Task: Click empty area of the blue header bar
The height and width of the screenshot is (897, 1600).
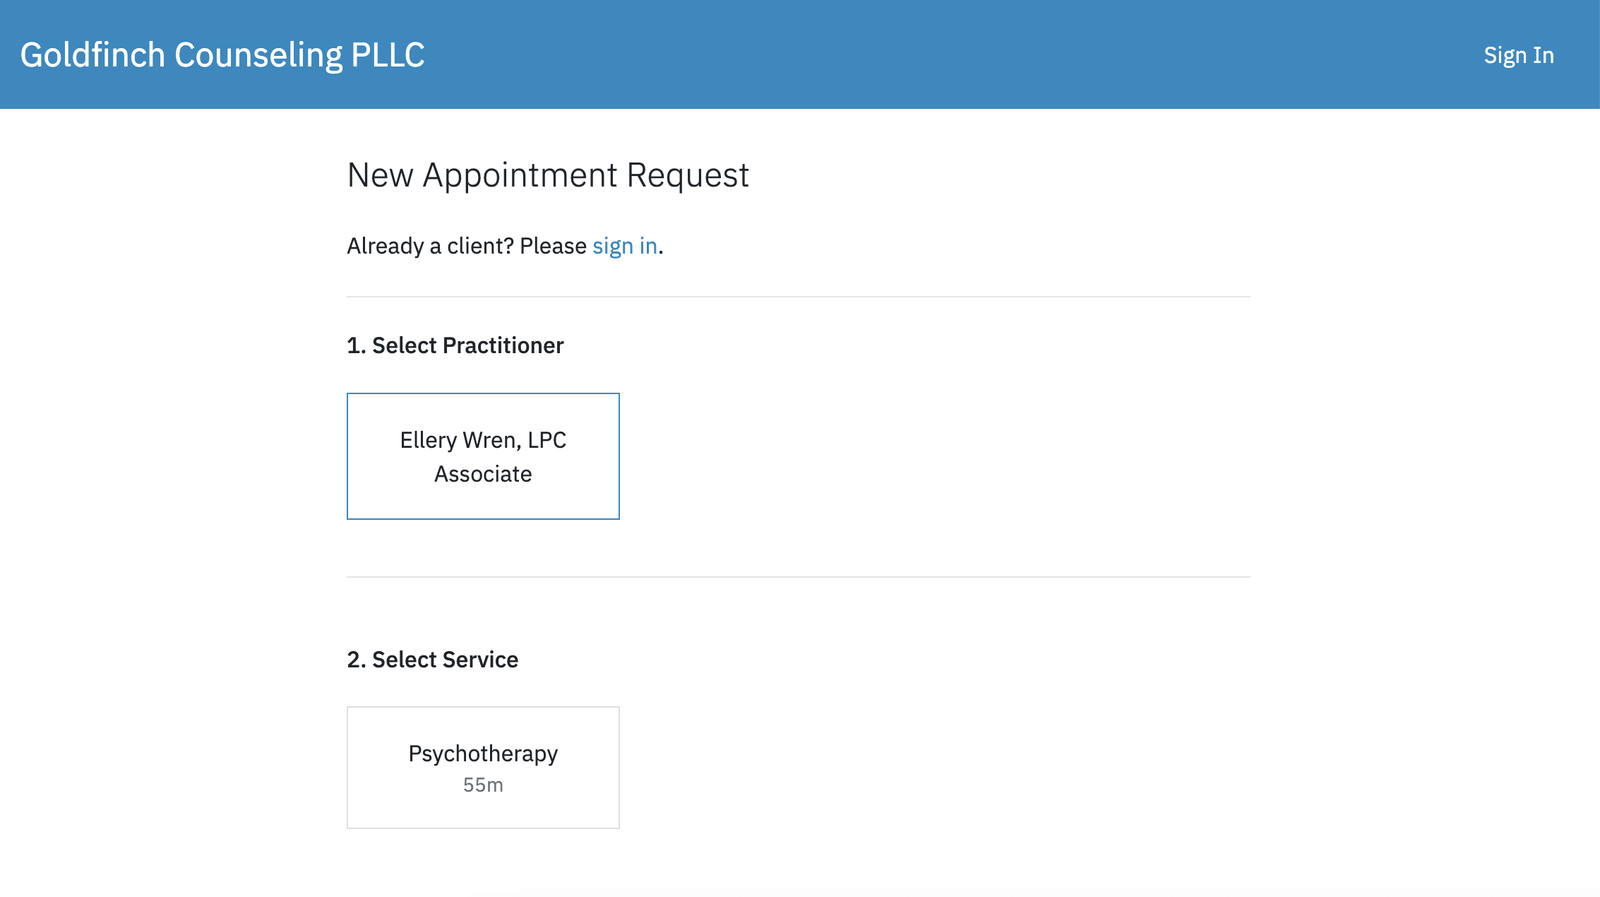Action: (900, 55)
